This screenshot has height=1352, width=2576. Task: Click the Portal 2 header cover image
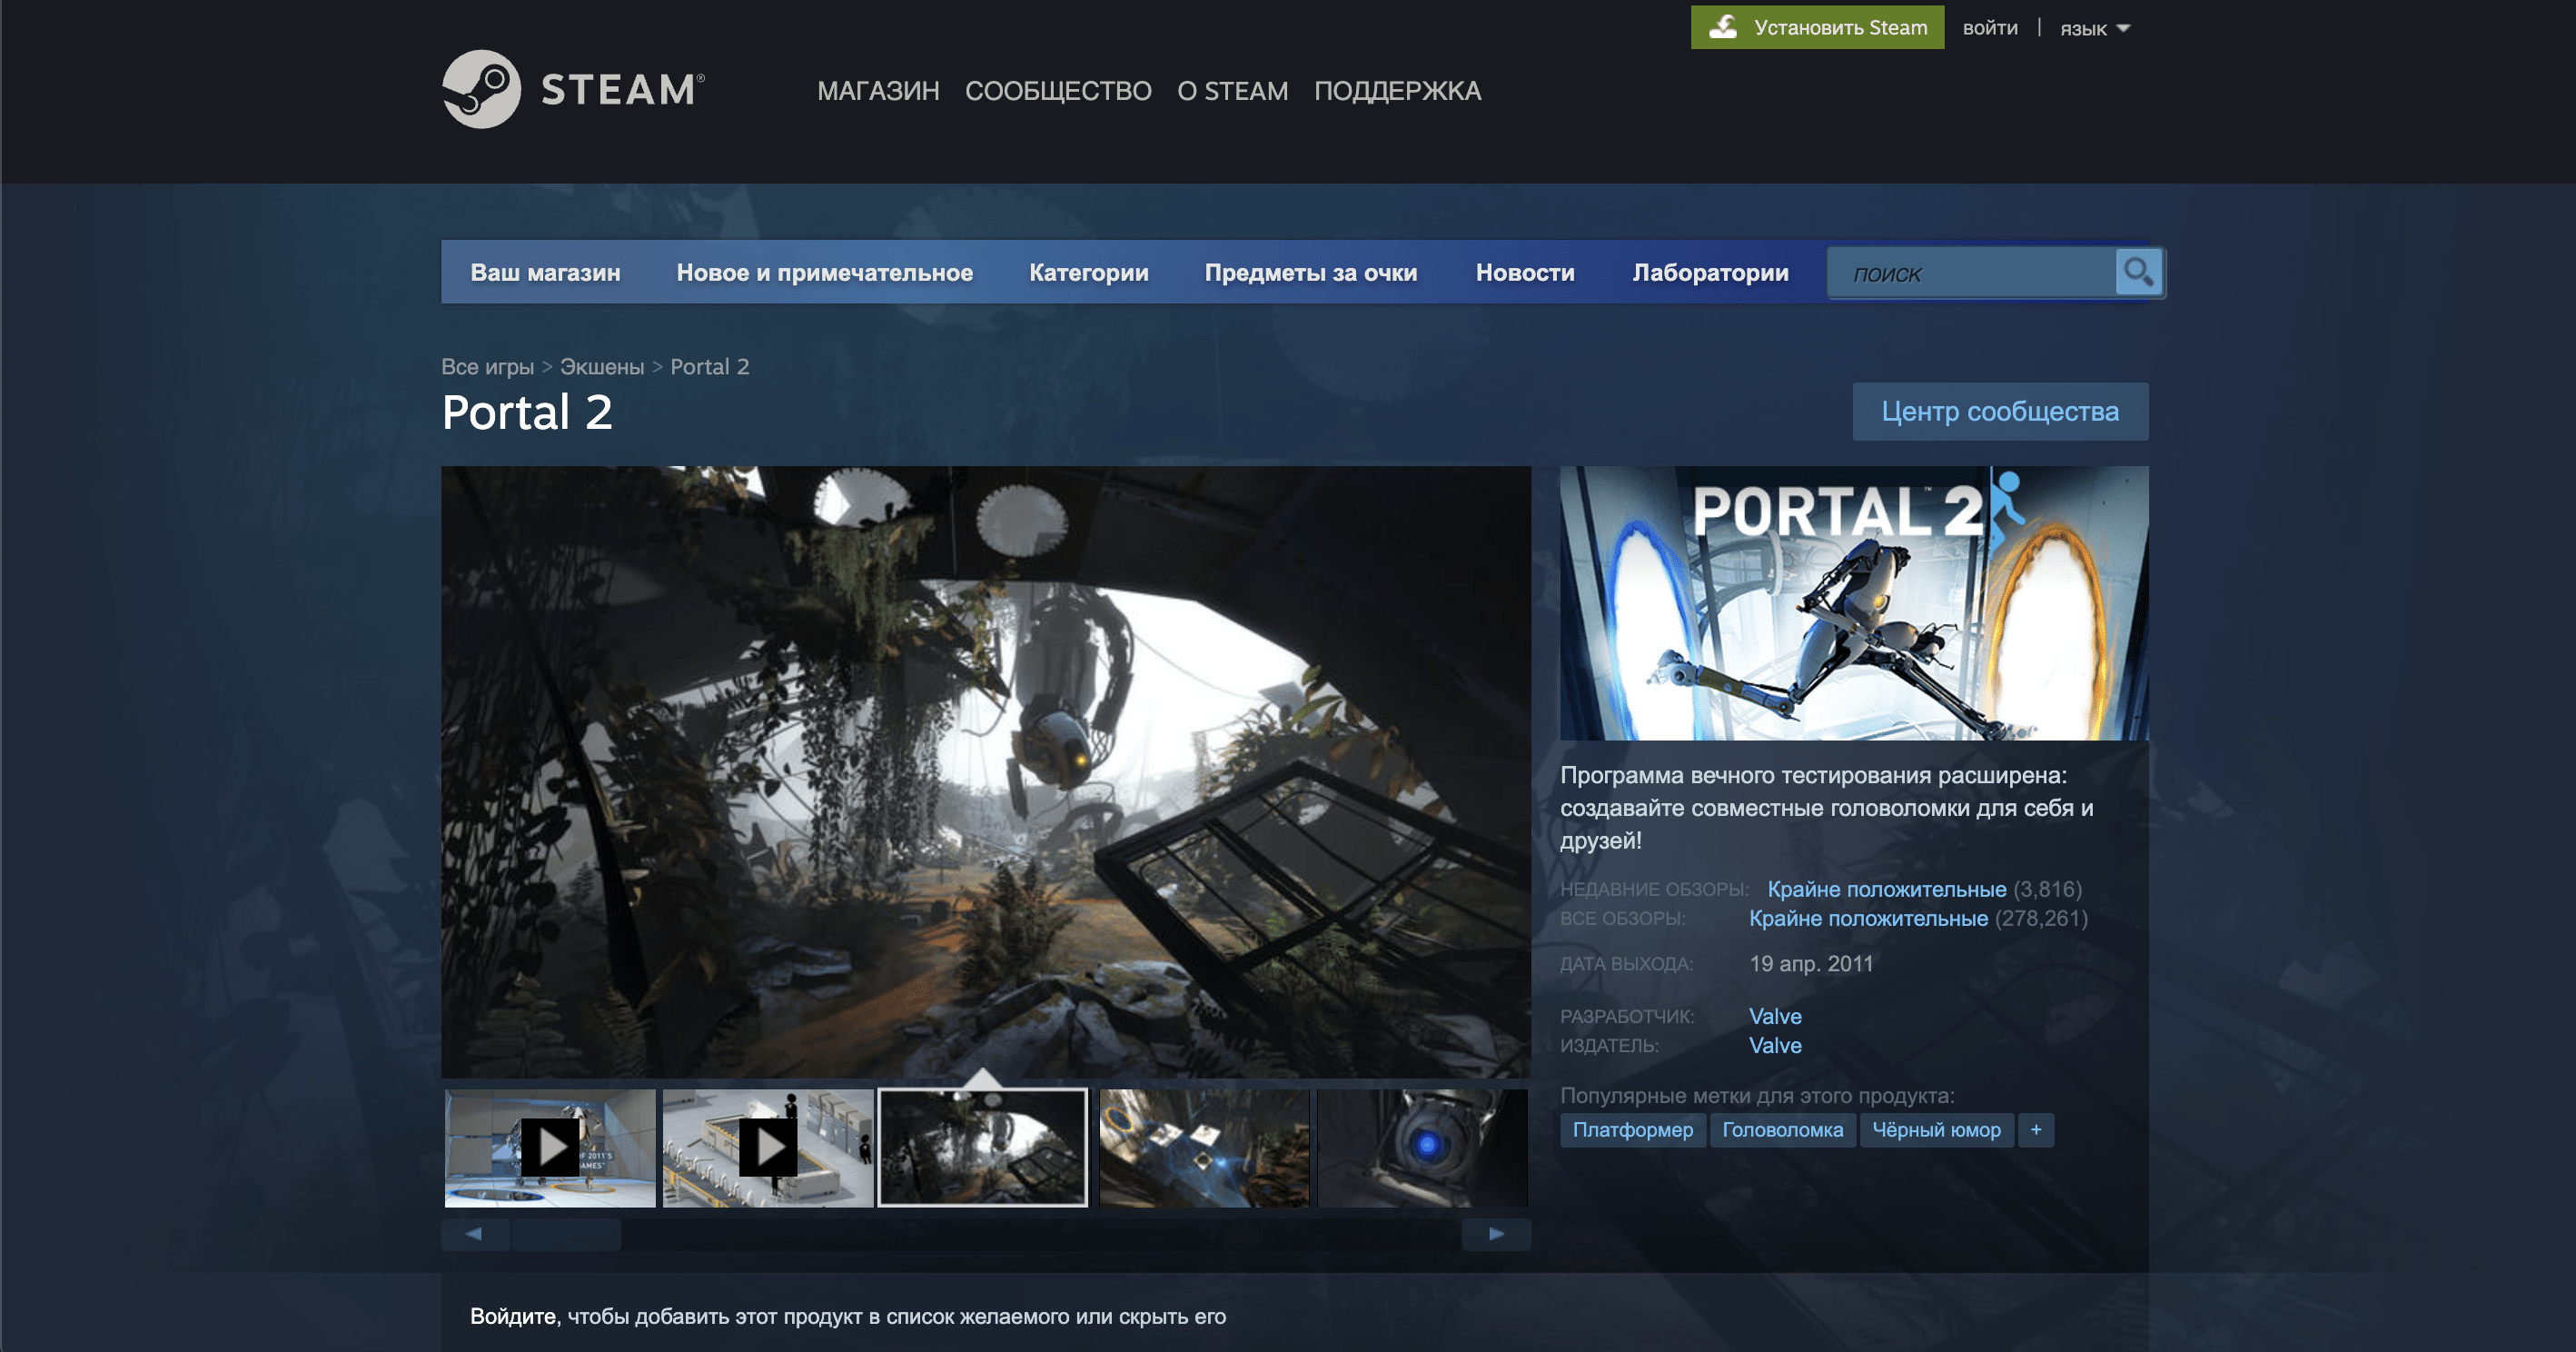point(1854,603)
